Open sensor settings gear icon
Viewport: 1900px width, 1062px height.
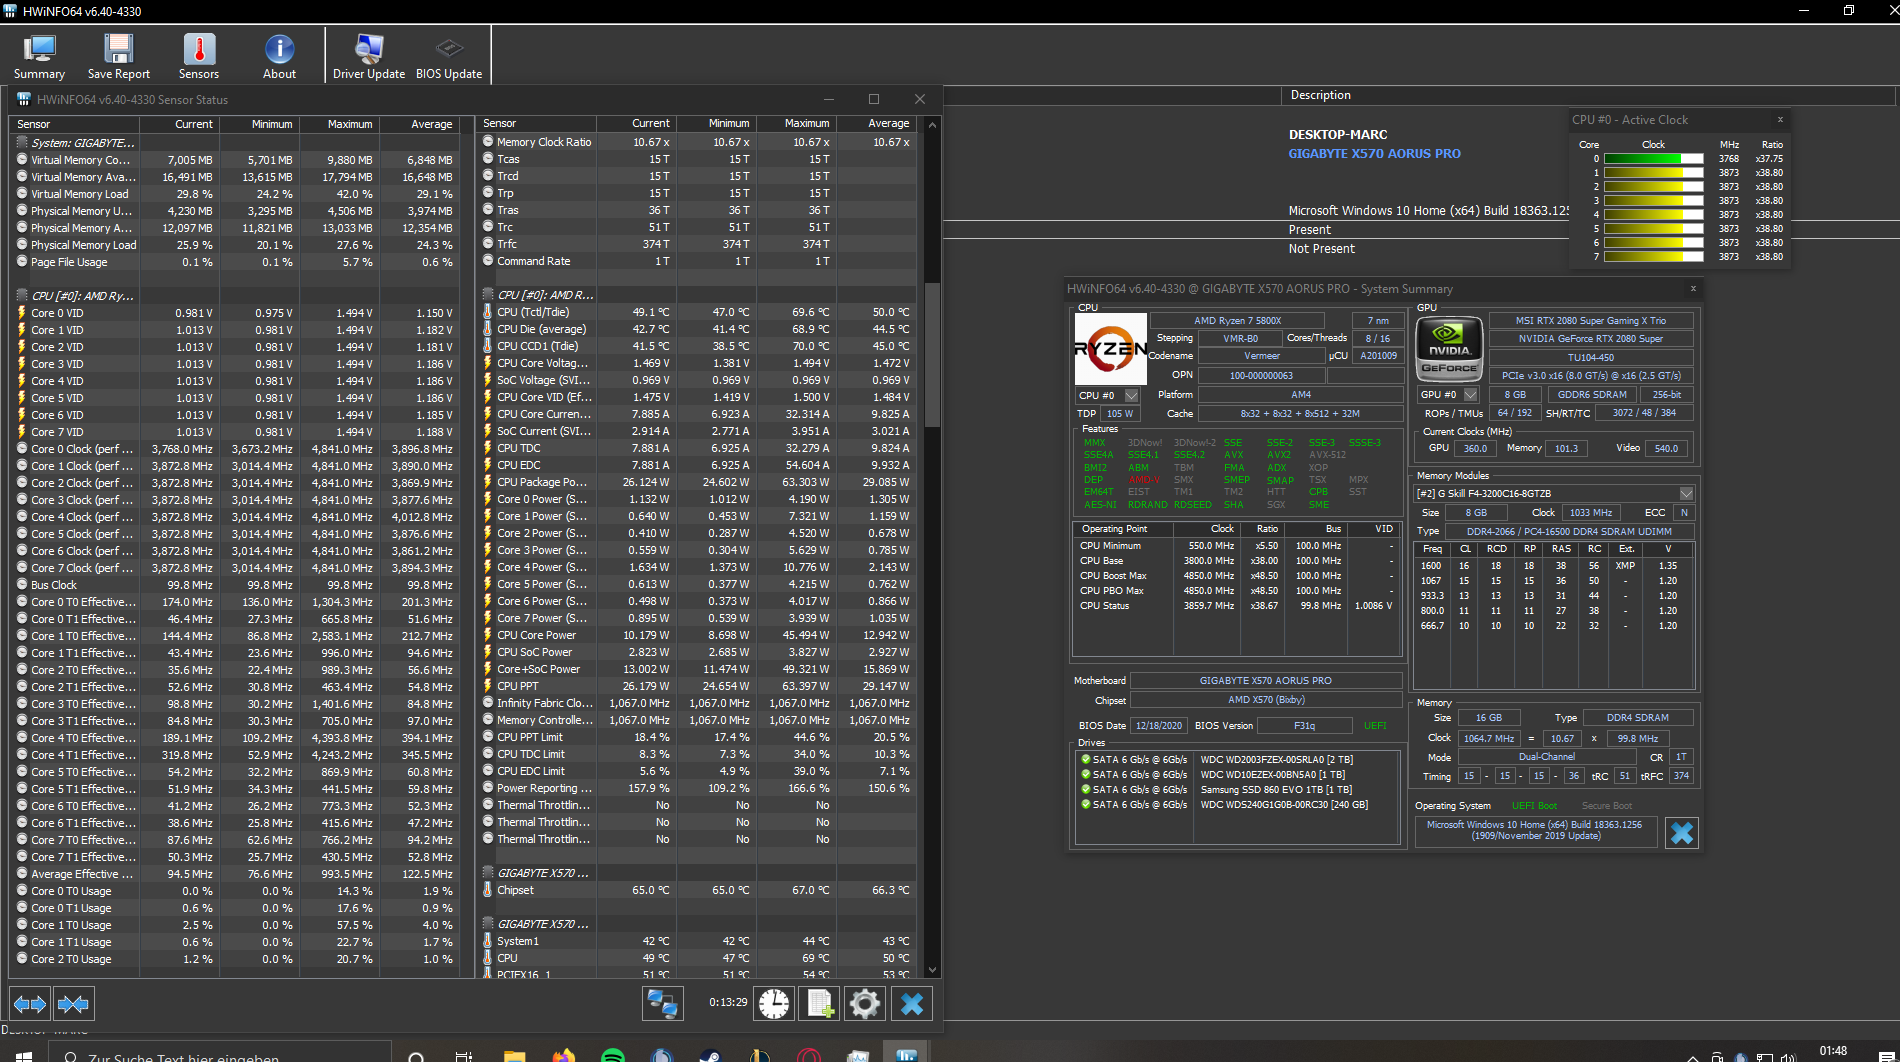pyautogui.click(x=865, y=1003)
